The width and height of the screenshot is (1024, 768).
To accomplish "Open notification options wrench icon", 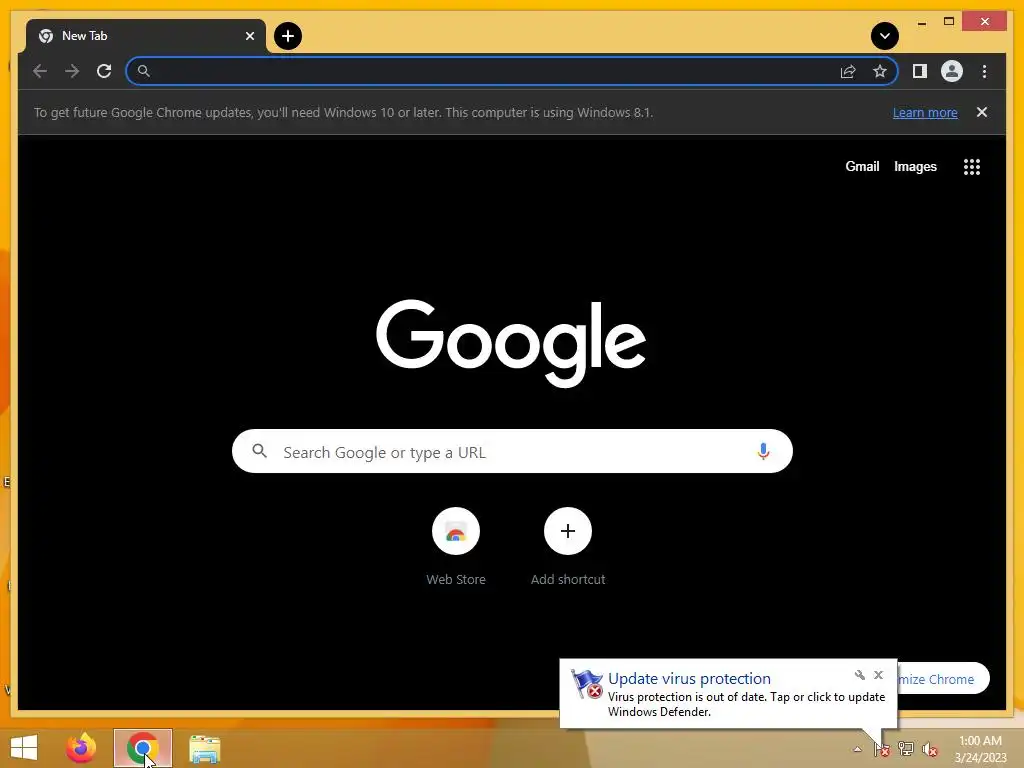I will point(859,675).
